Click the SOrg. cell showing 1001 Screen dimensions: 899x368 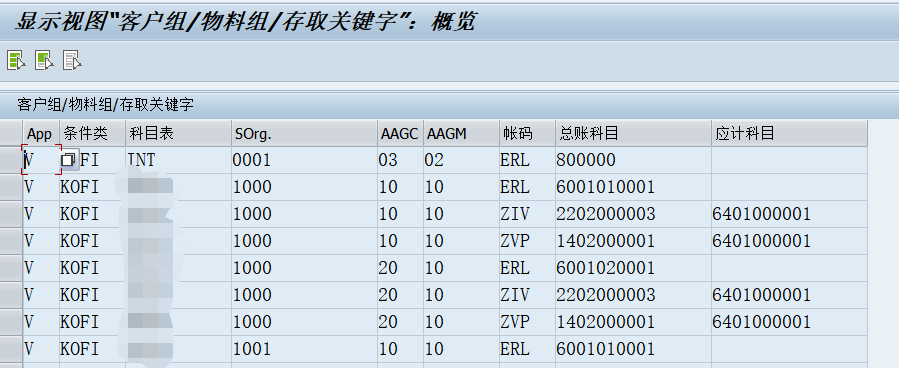304,349
